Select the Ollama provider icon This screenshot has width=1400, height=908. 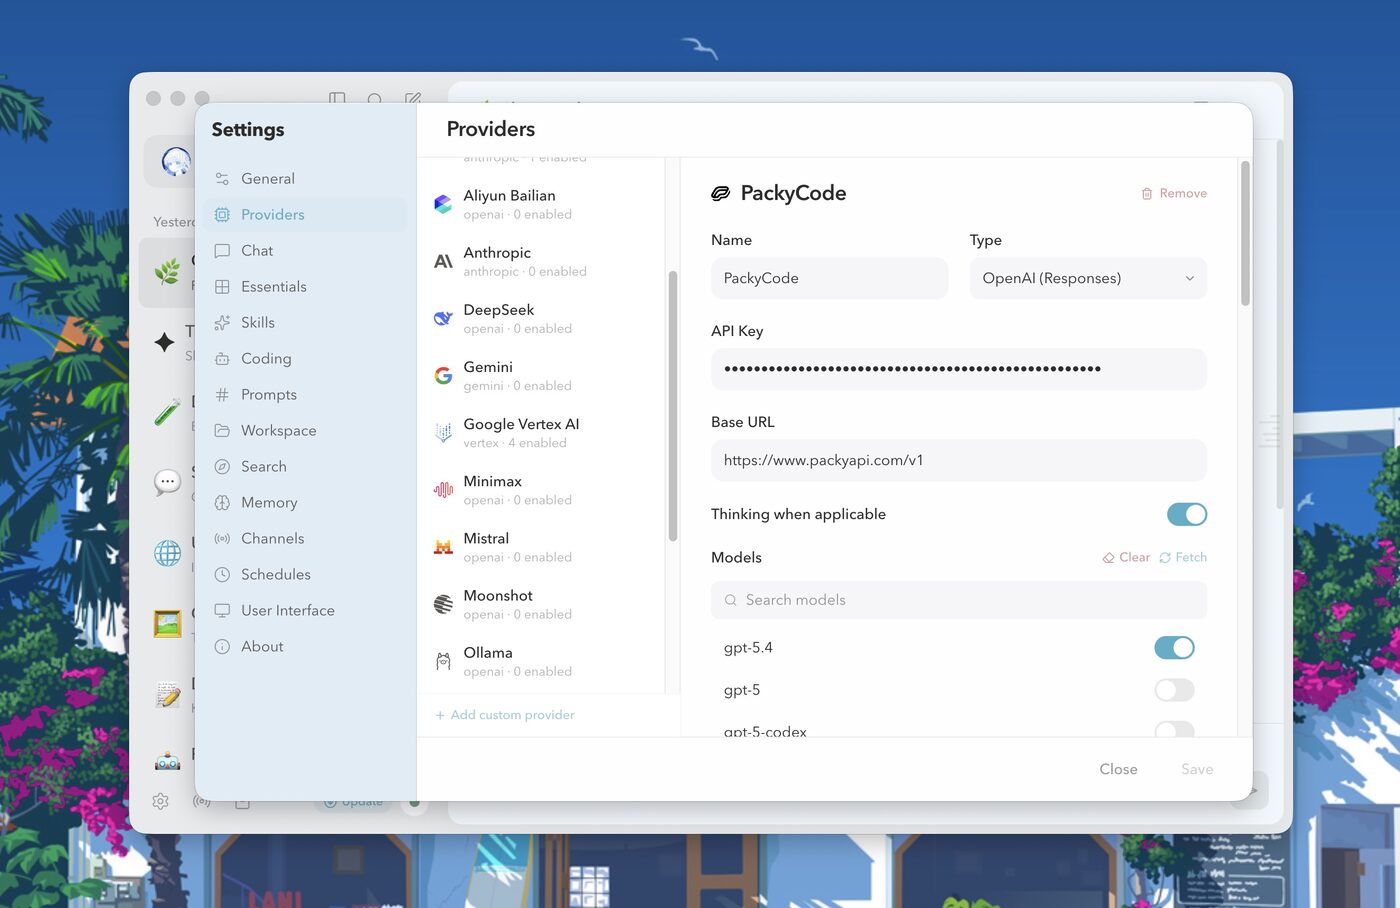442,660
